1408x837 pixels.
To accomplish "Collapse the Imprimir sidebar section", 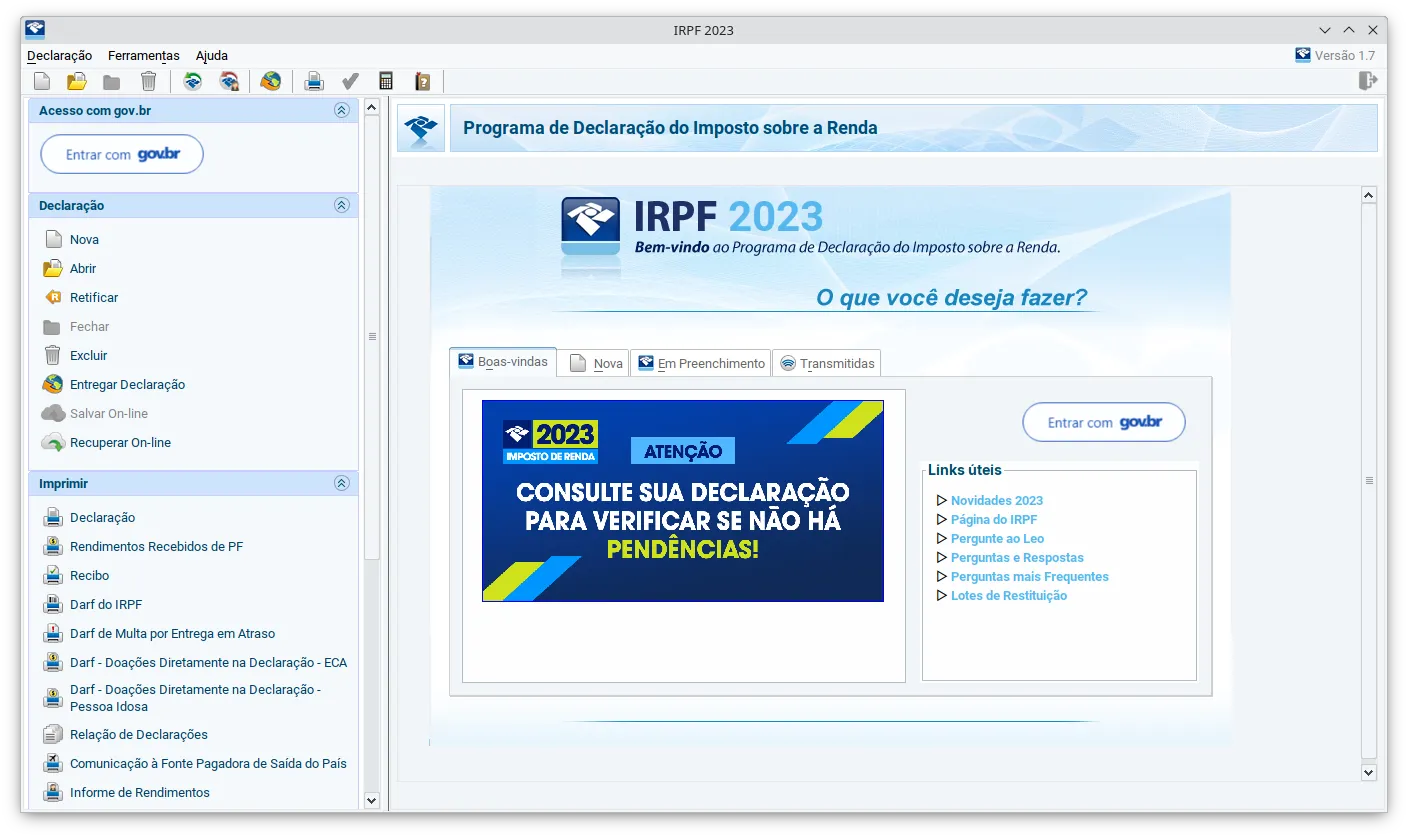I will [x=341, y=483].
